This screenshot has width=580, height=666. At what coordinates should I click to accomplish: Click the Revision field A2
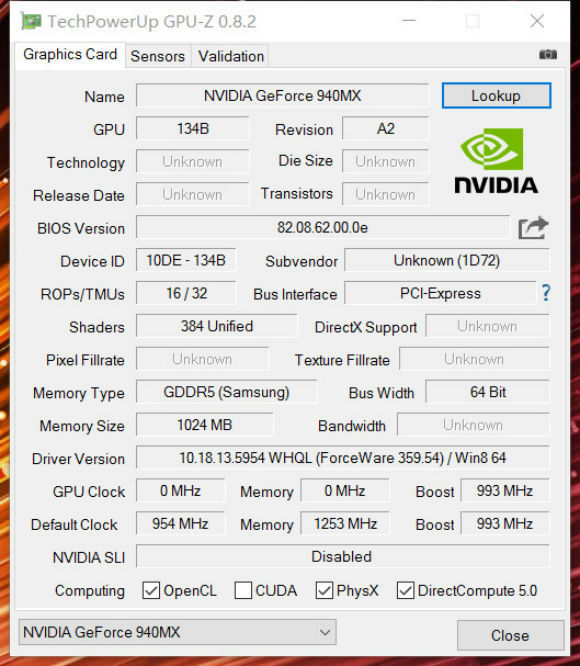tap(386, 129)
